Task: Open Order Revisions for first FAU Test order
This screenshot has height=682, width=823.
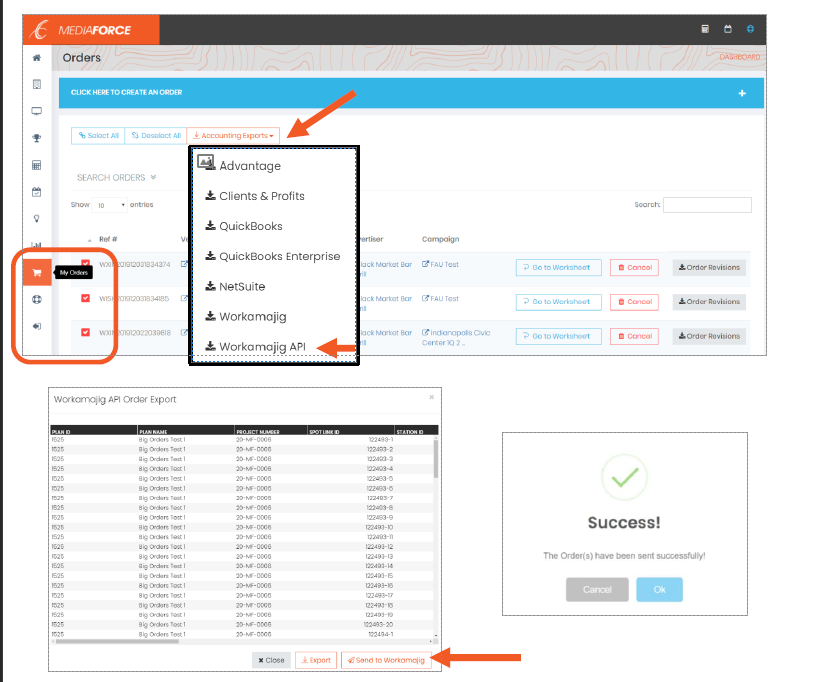Action: pyautogui.click(x=709, y=268)
